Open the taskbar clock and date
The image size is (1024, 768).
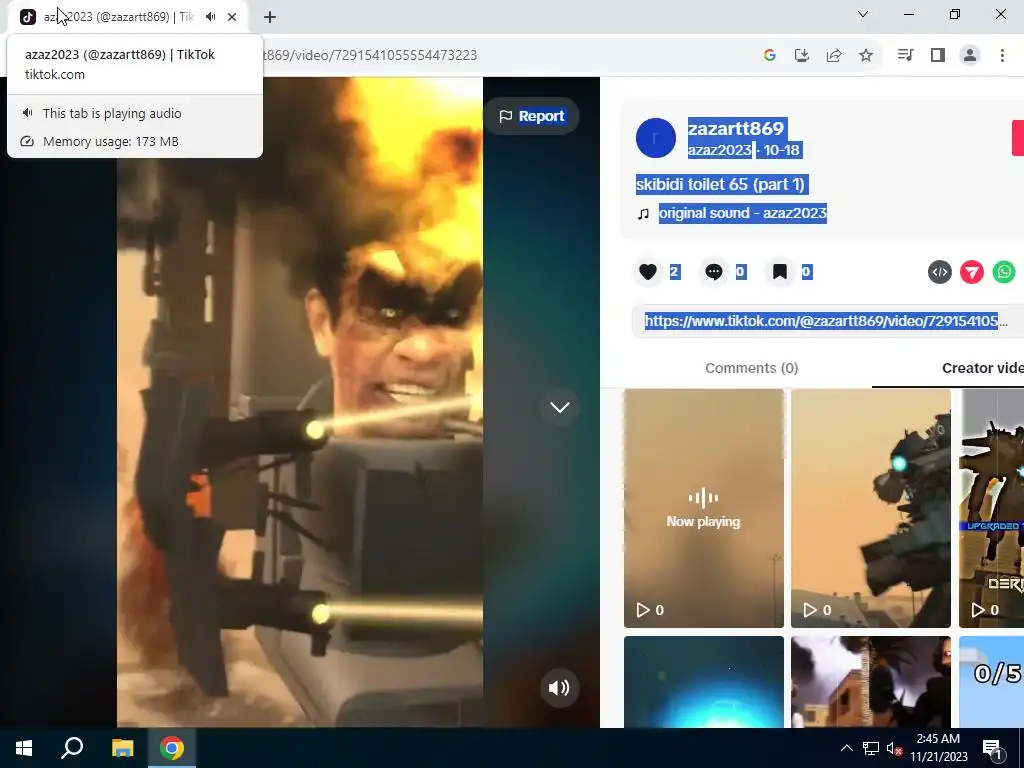tap(938, 748)
